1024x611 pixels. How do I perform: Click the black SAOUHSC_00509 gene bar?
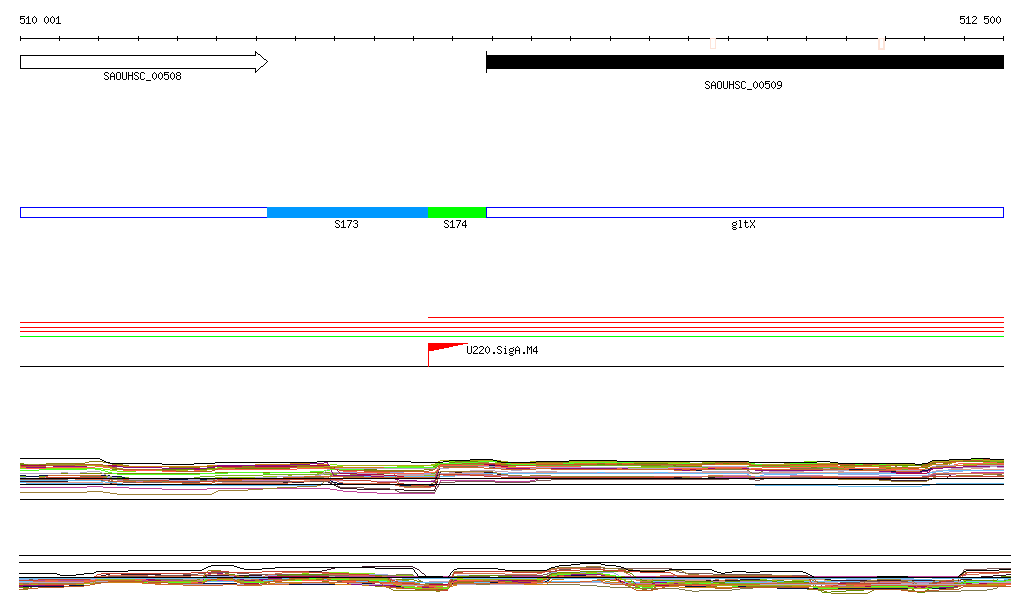click(x=744, y=62)
